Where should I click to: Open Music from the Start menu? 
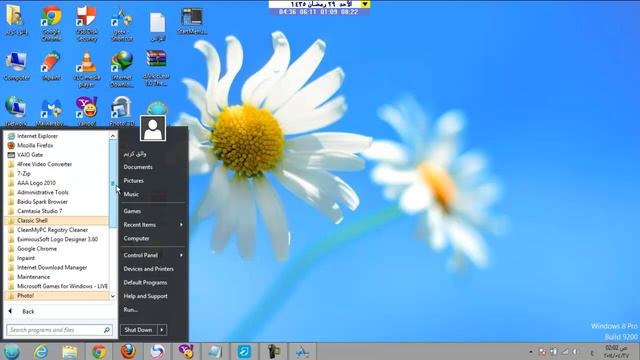[131, 194]
